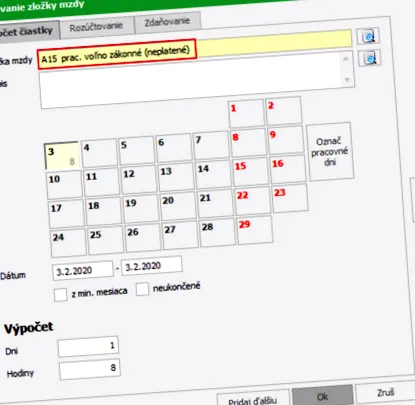
Task: Confirm with the Ok button
Action: point(323,397)
